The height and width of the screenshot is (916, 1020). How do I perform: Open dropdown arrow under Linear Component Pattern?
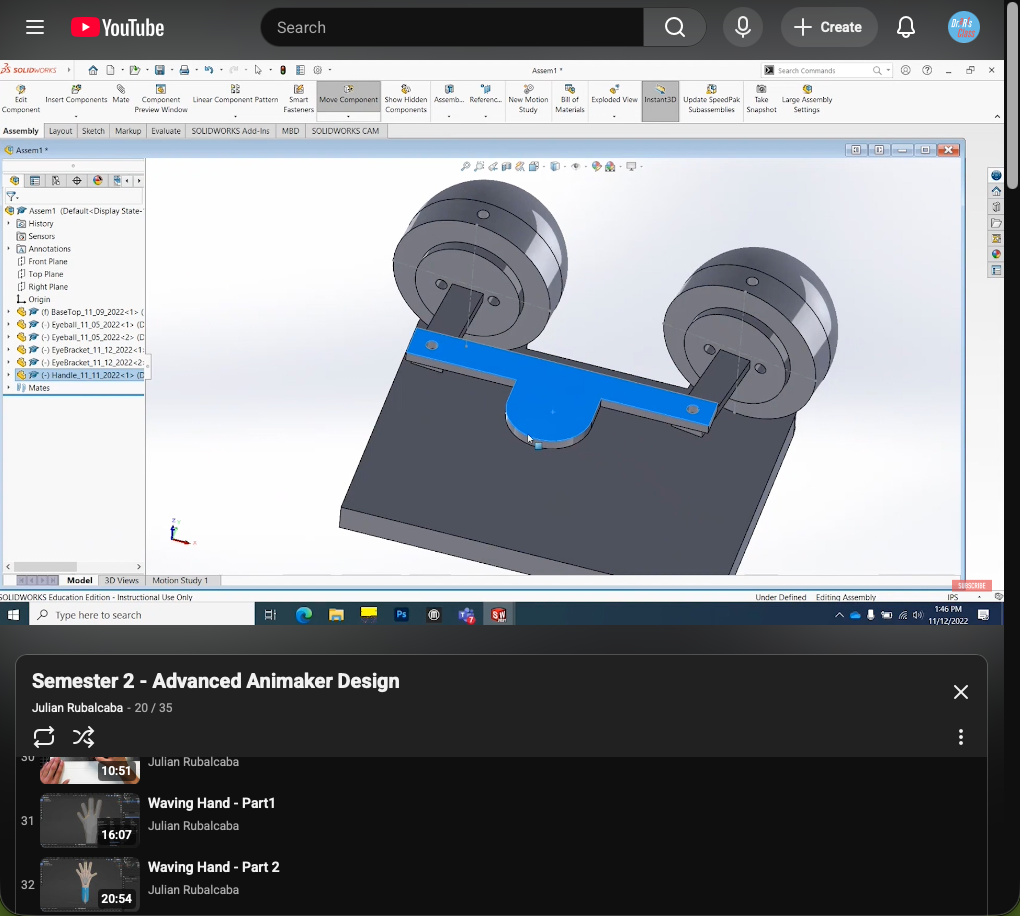[x=235, y=116]
